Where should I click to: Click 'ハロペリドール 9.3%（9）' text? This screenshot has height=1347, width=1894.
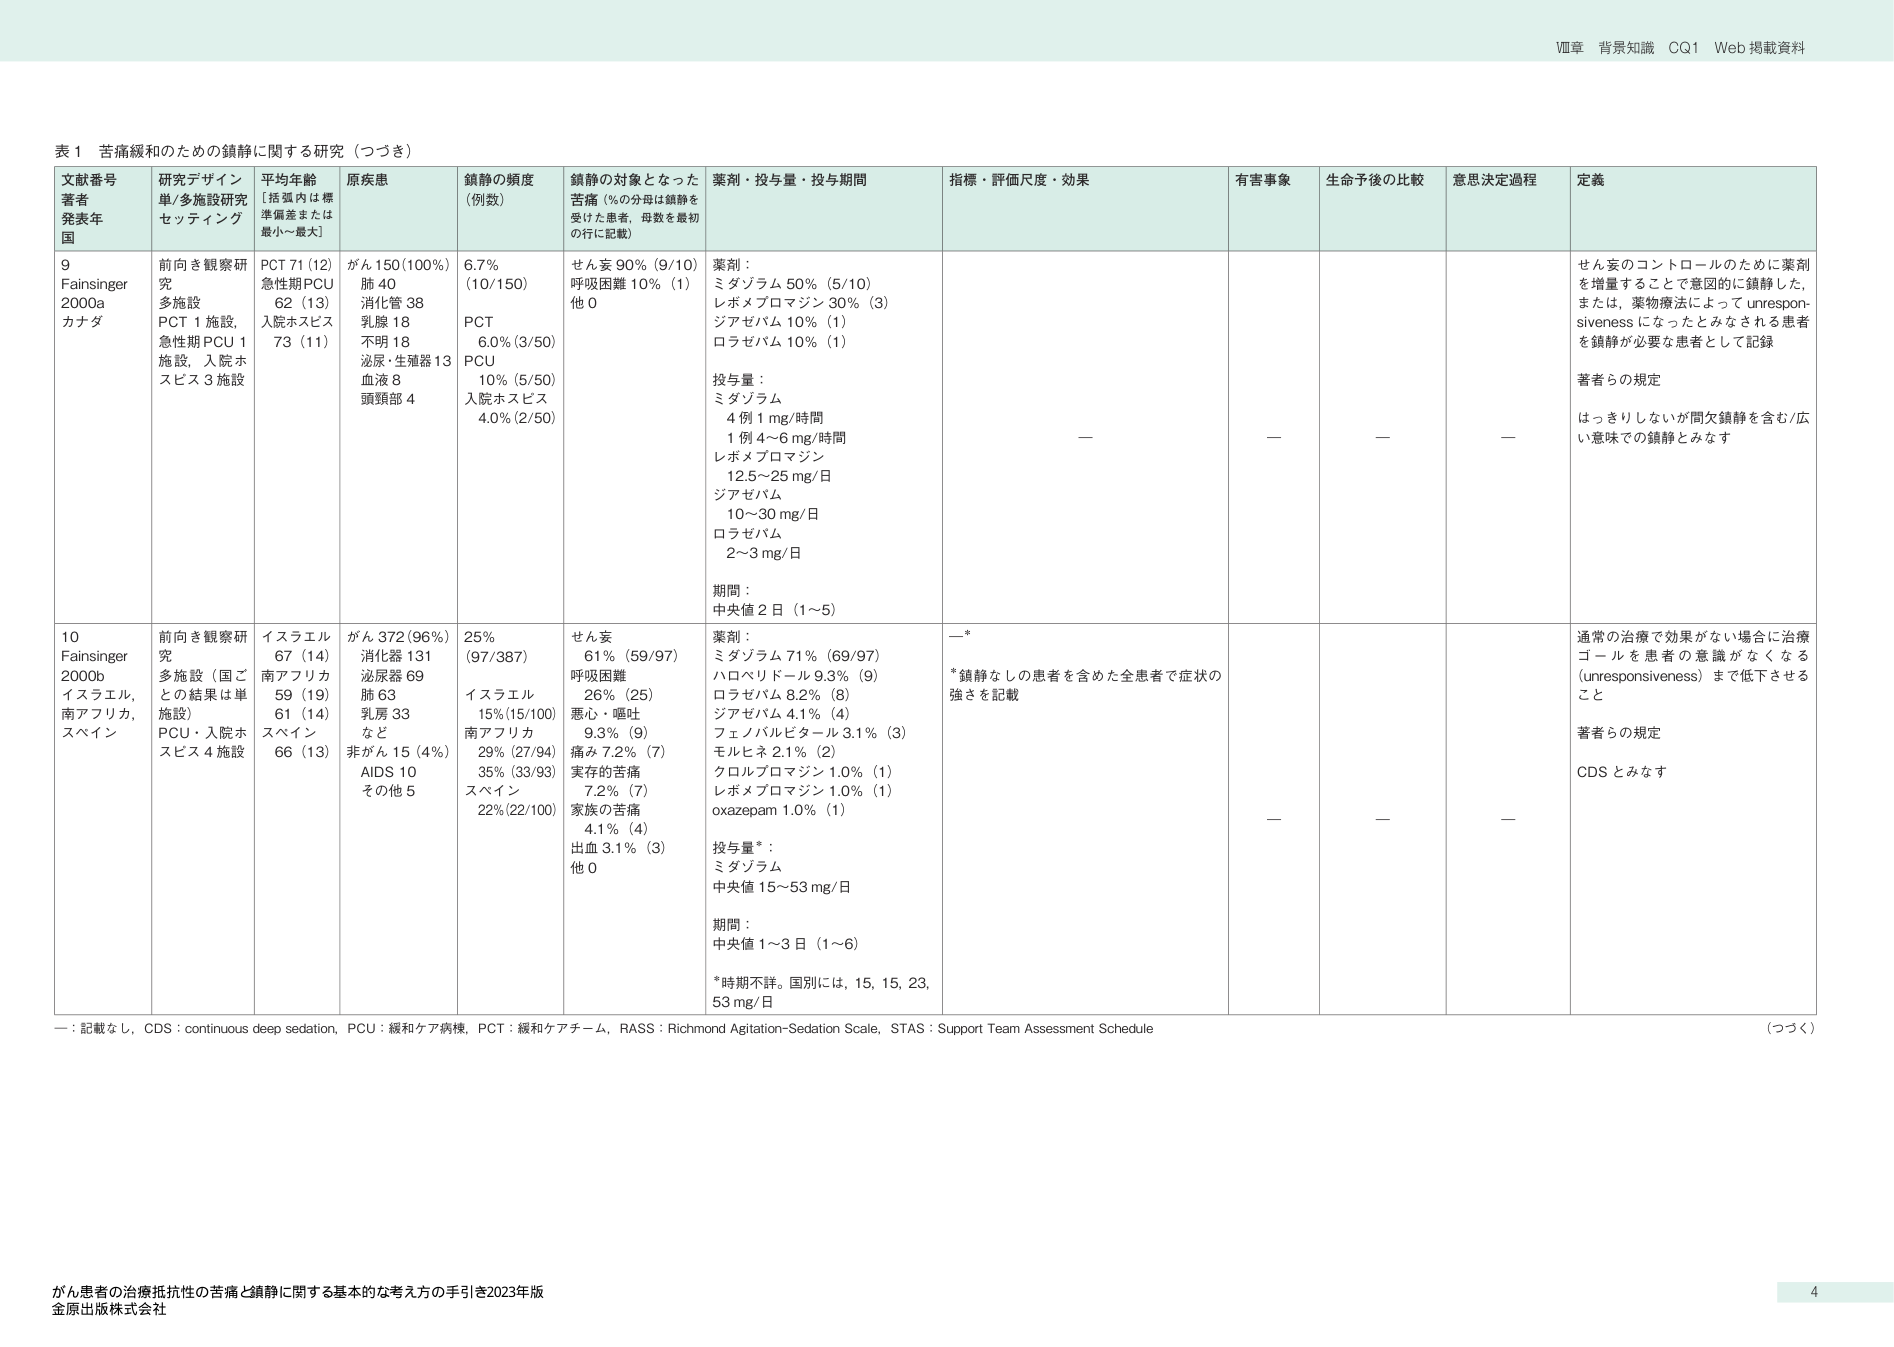795,676
